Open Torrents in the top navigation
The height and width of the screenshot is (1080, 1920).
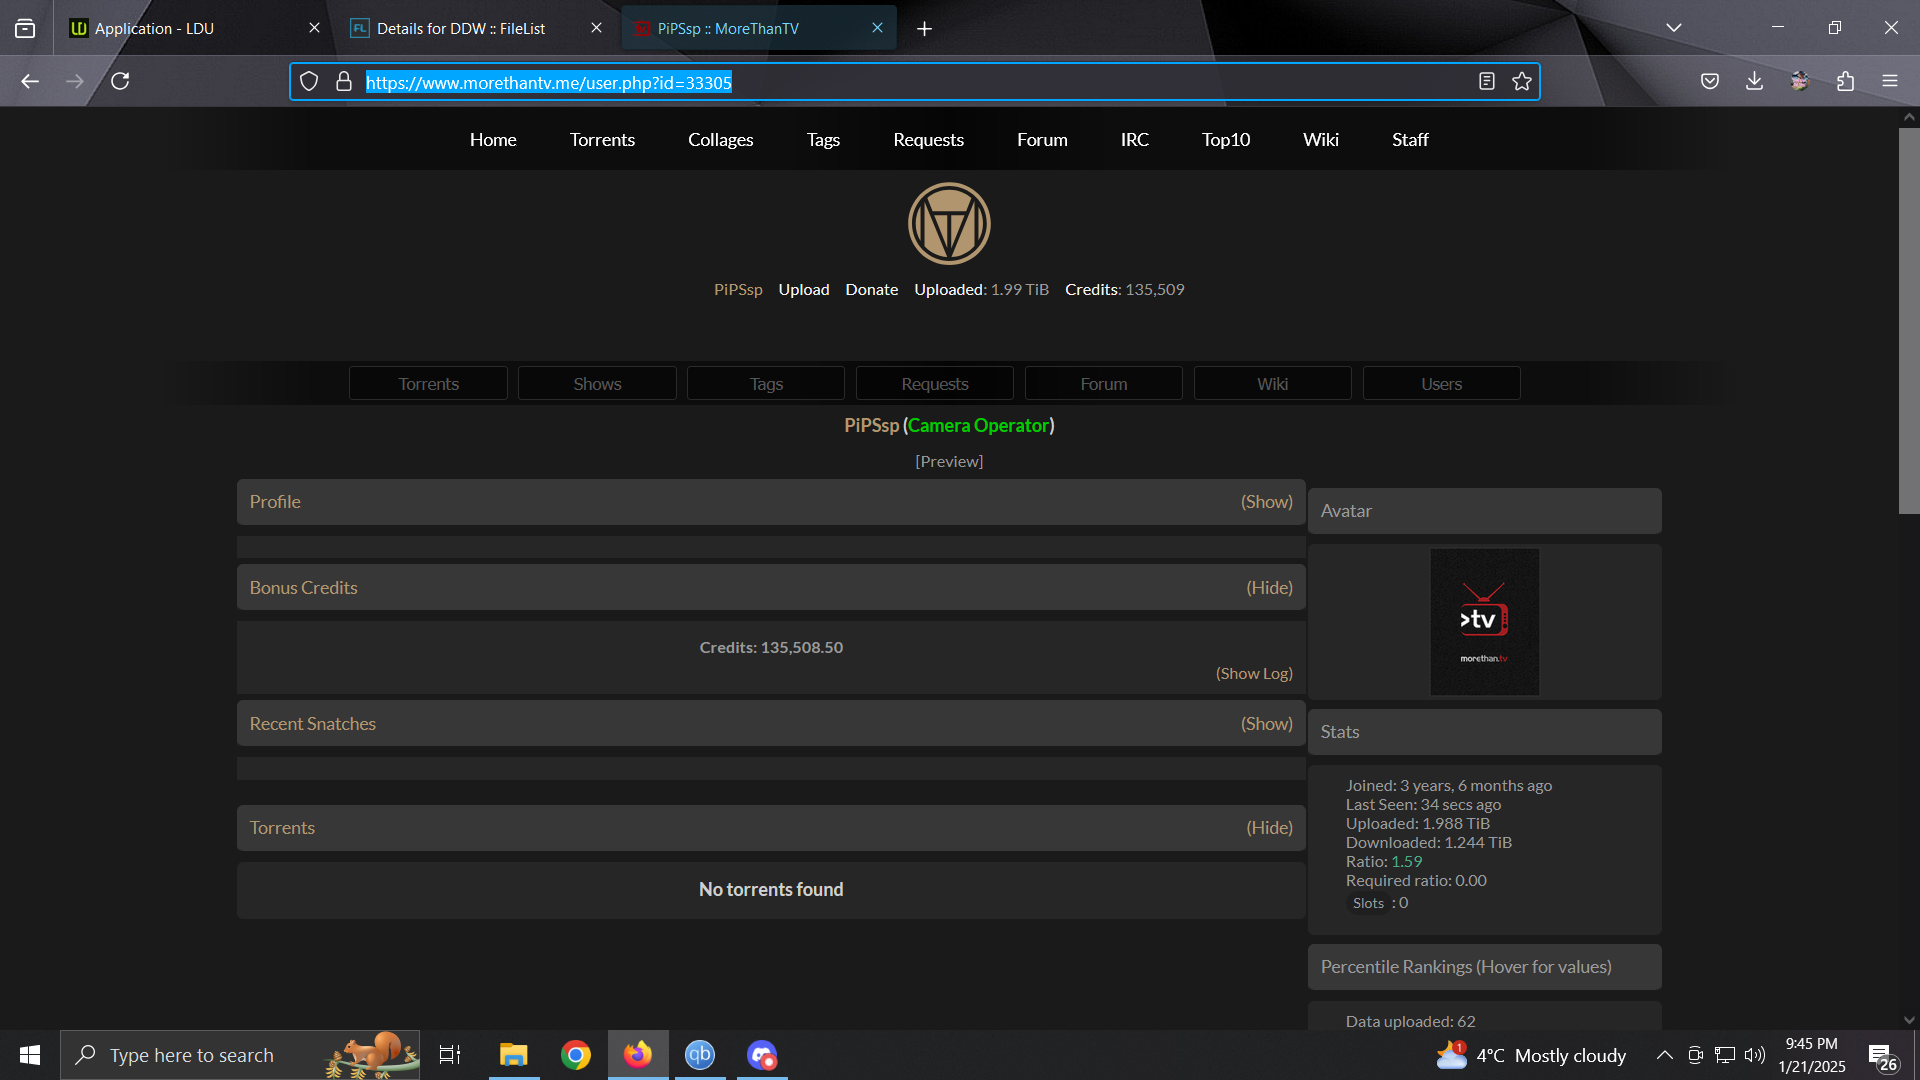(x=602, y=140)
